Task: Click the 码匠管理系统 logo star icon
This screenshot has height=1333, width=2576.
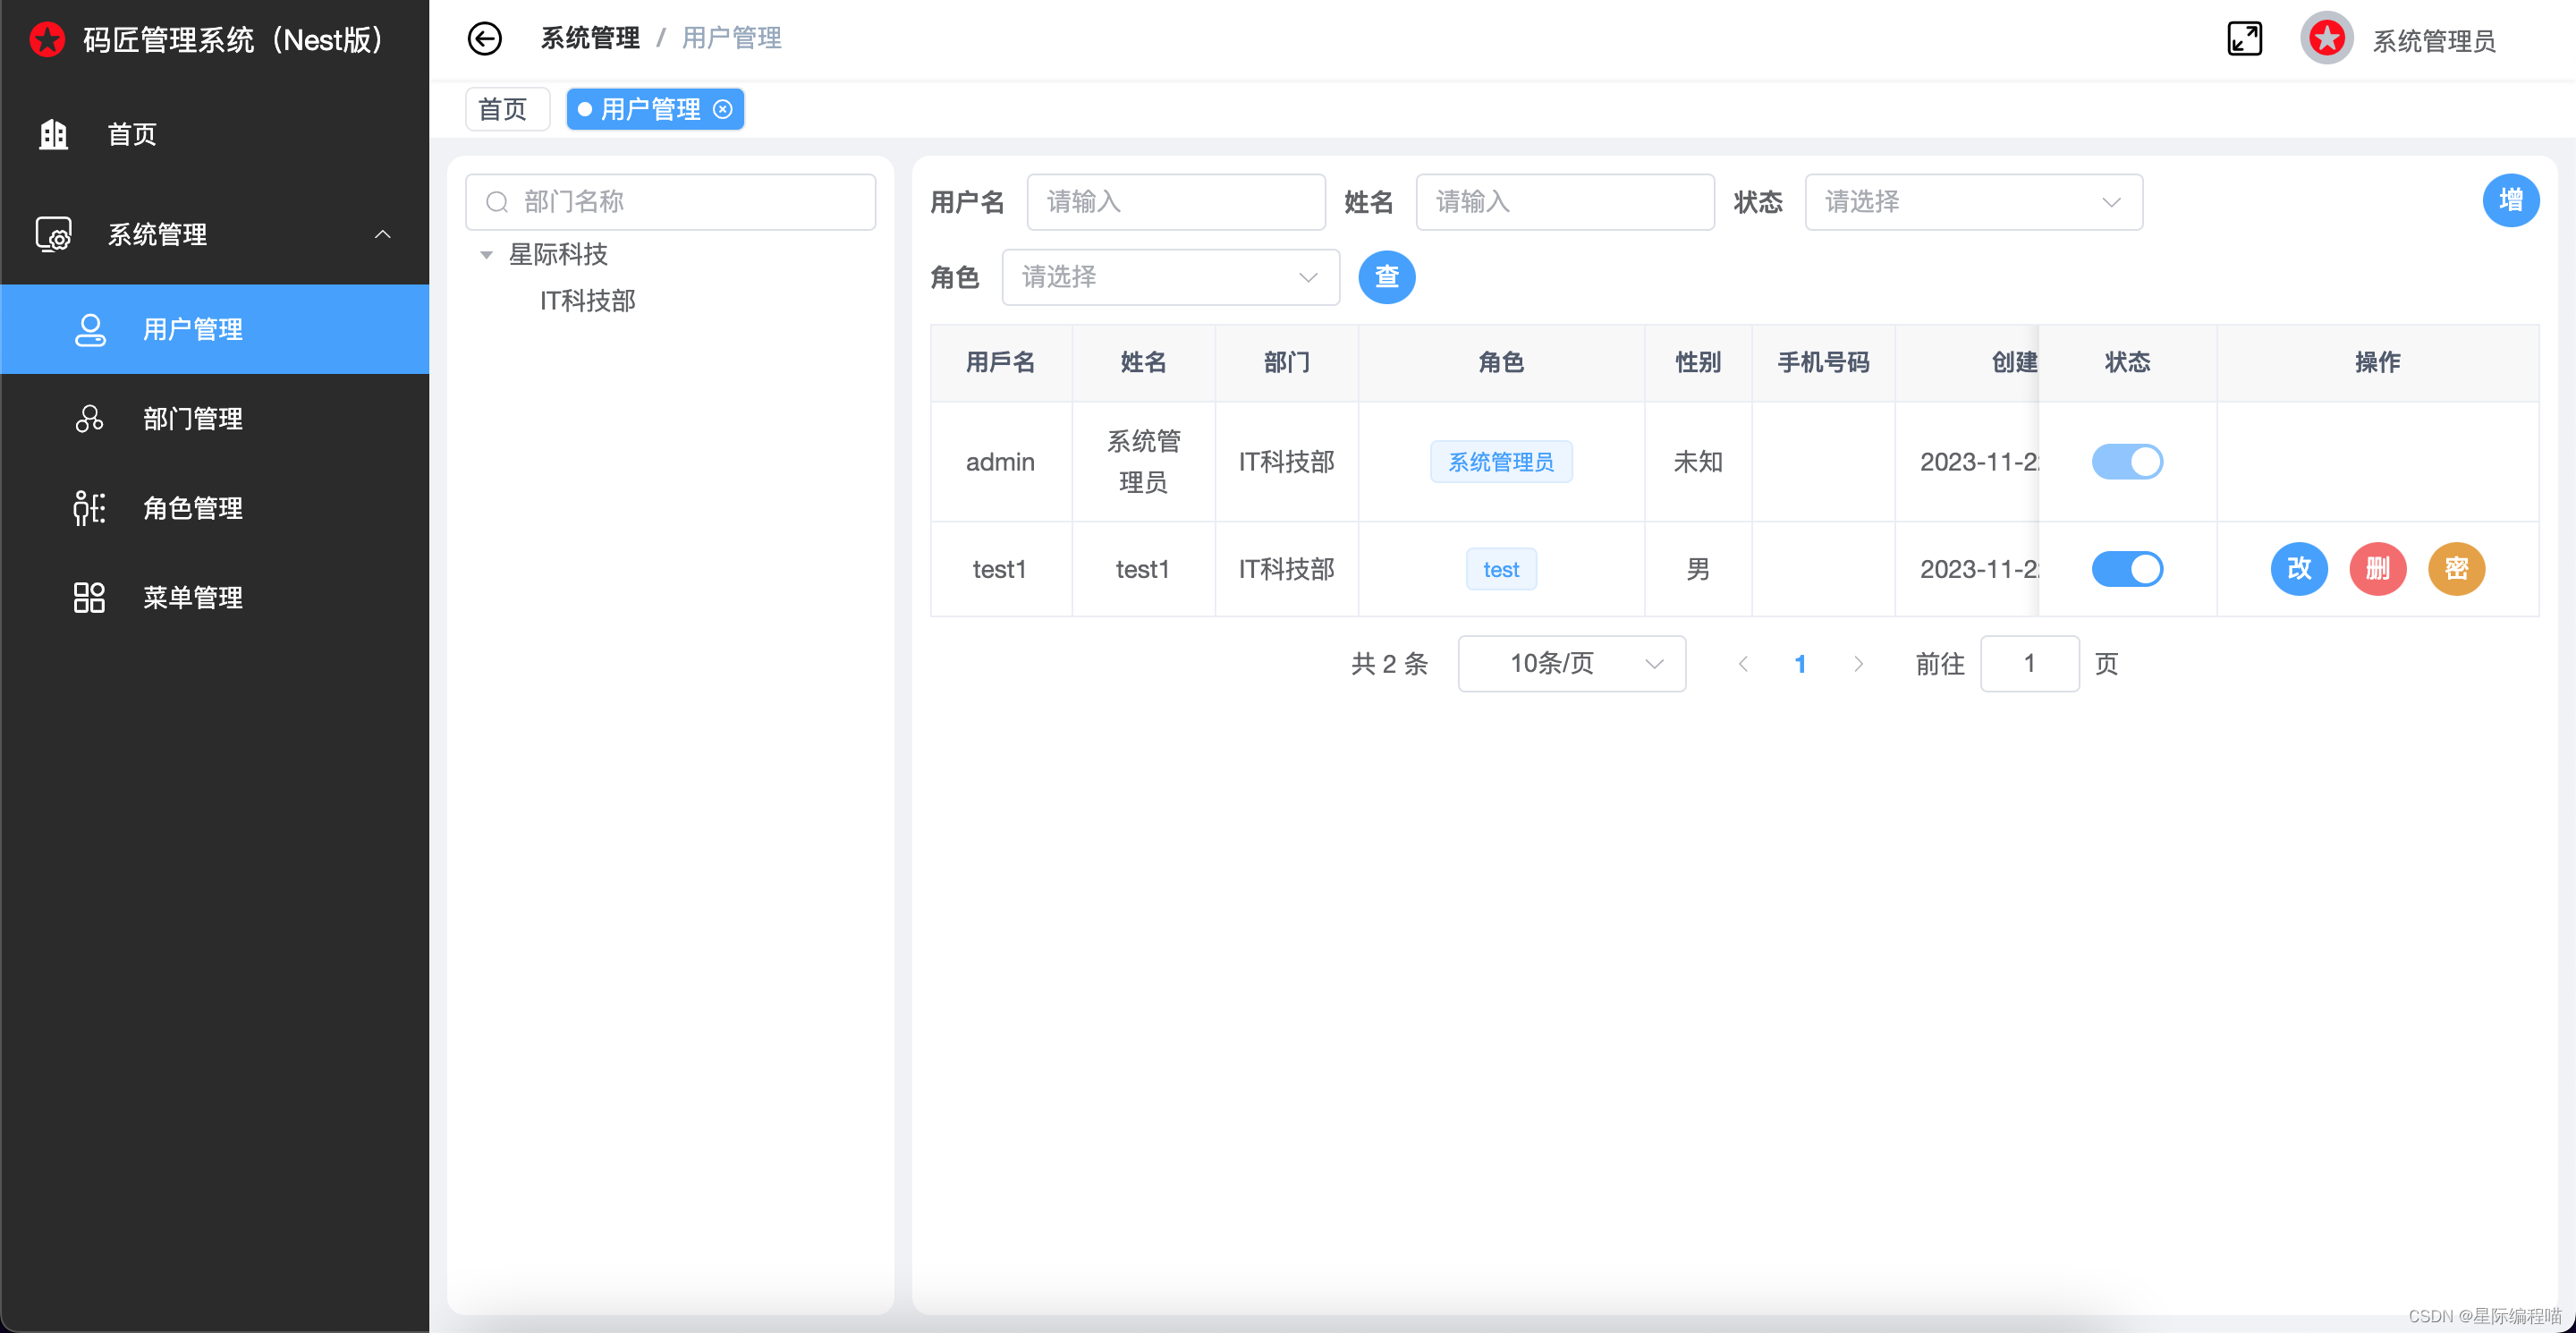Action: coord(47,39)
